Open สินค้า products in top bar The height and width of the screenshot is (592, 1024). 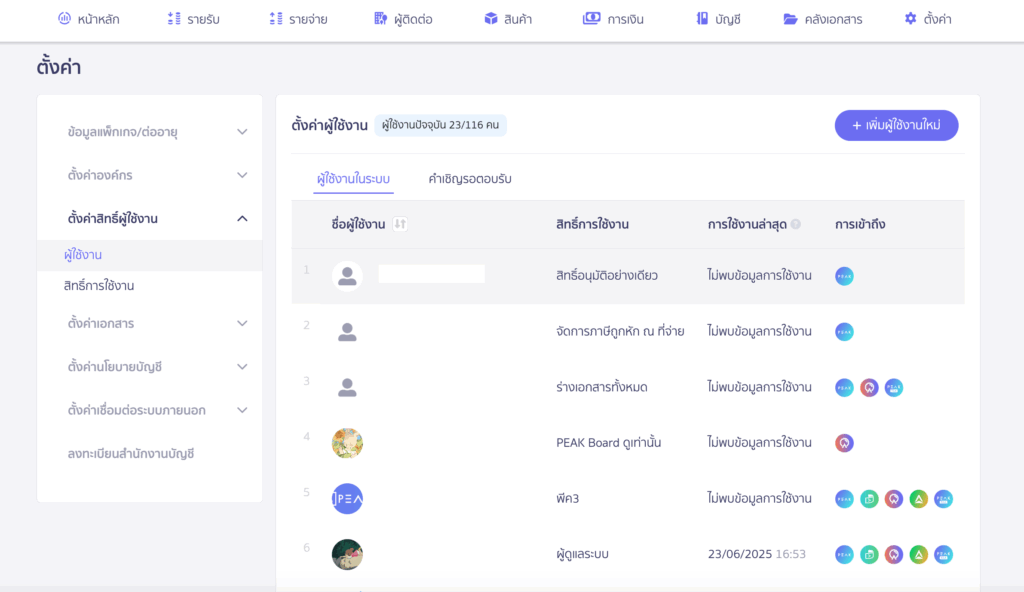(x=508, y=19)
